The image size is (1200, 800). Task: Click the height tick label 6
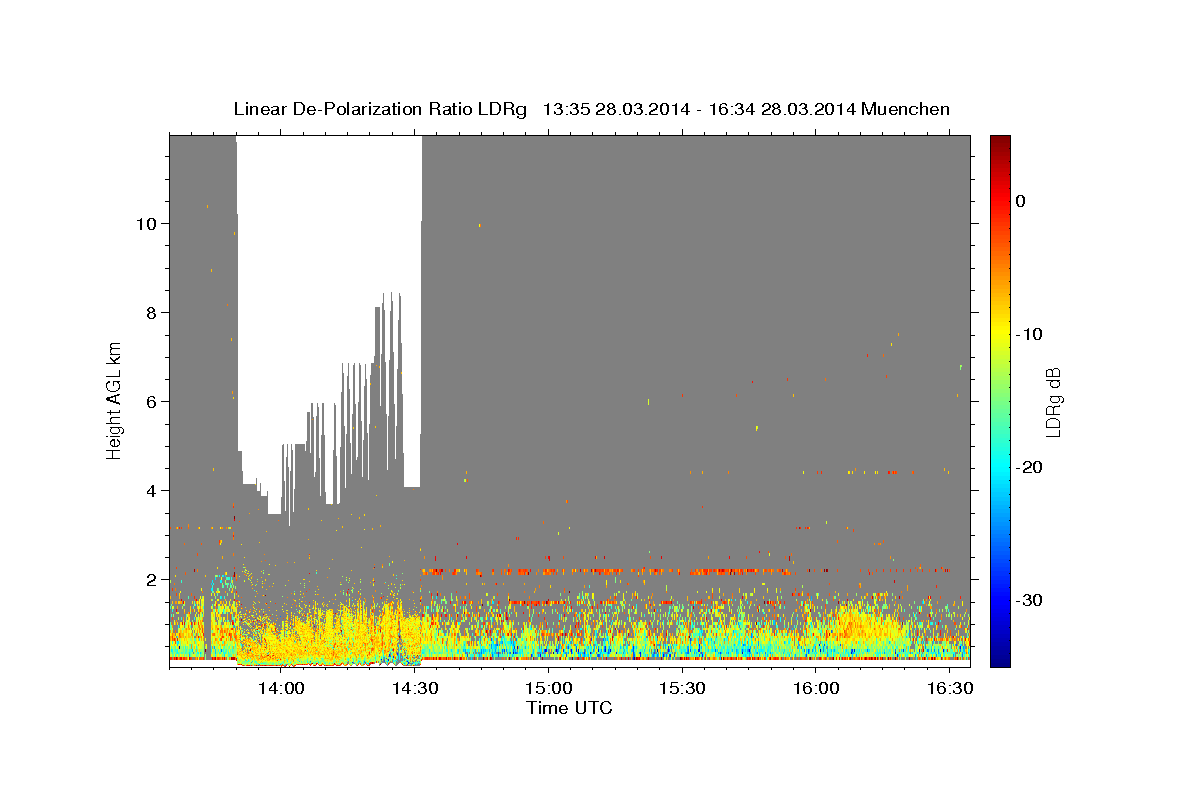point(152,401)
